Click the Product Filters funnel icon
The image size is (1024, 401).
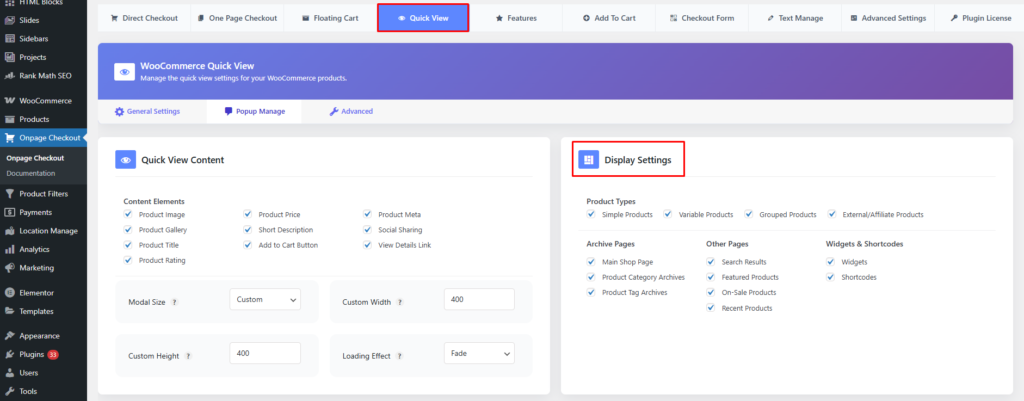coord(9,194)
